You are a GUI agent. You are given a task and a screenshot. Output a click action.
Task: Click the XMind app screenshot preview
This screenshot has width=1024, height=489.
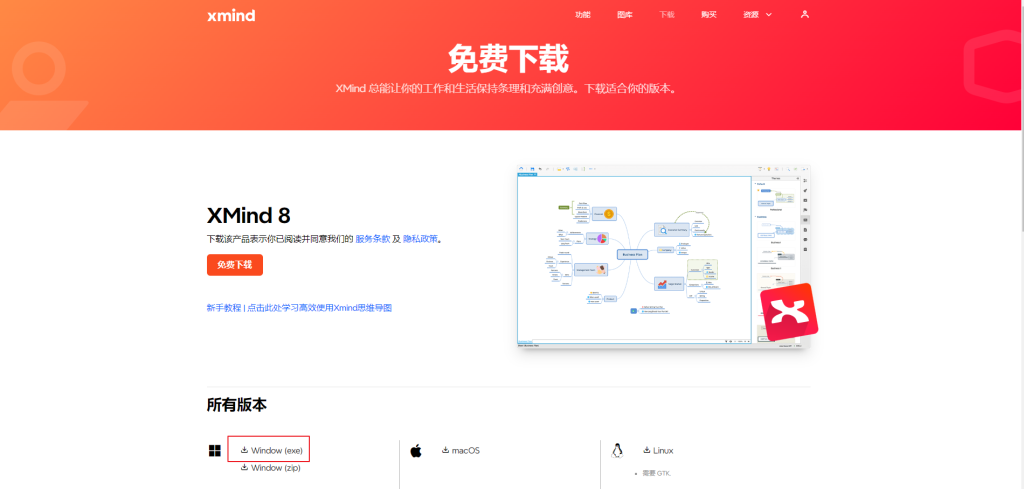click(x=664, y=255)
